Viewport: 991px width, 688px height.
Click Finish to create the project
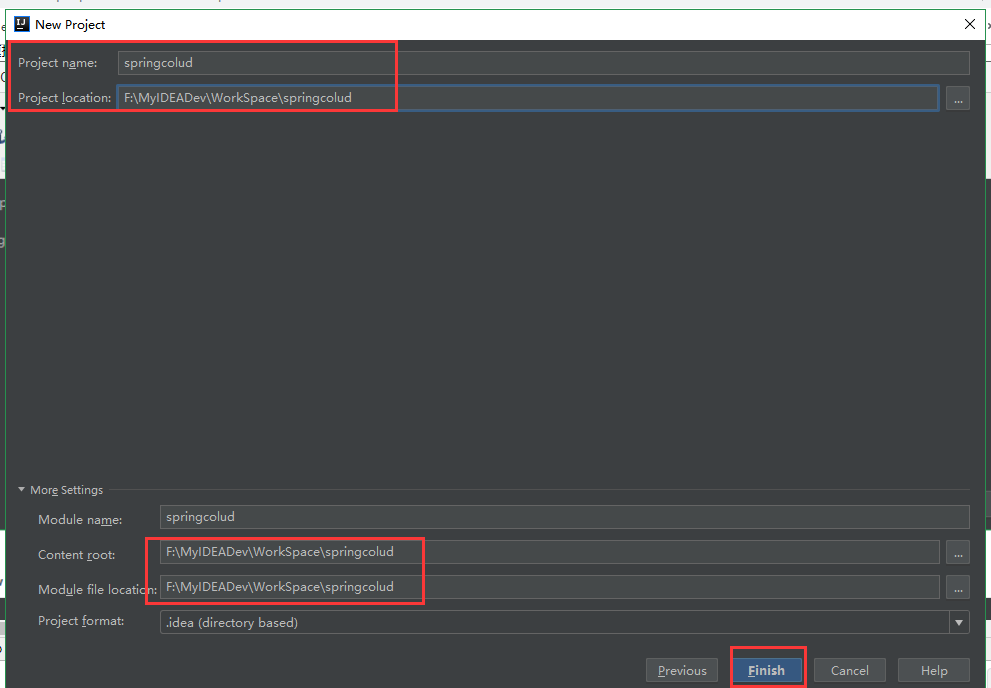click(767, 670)
